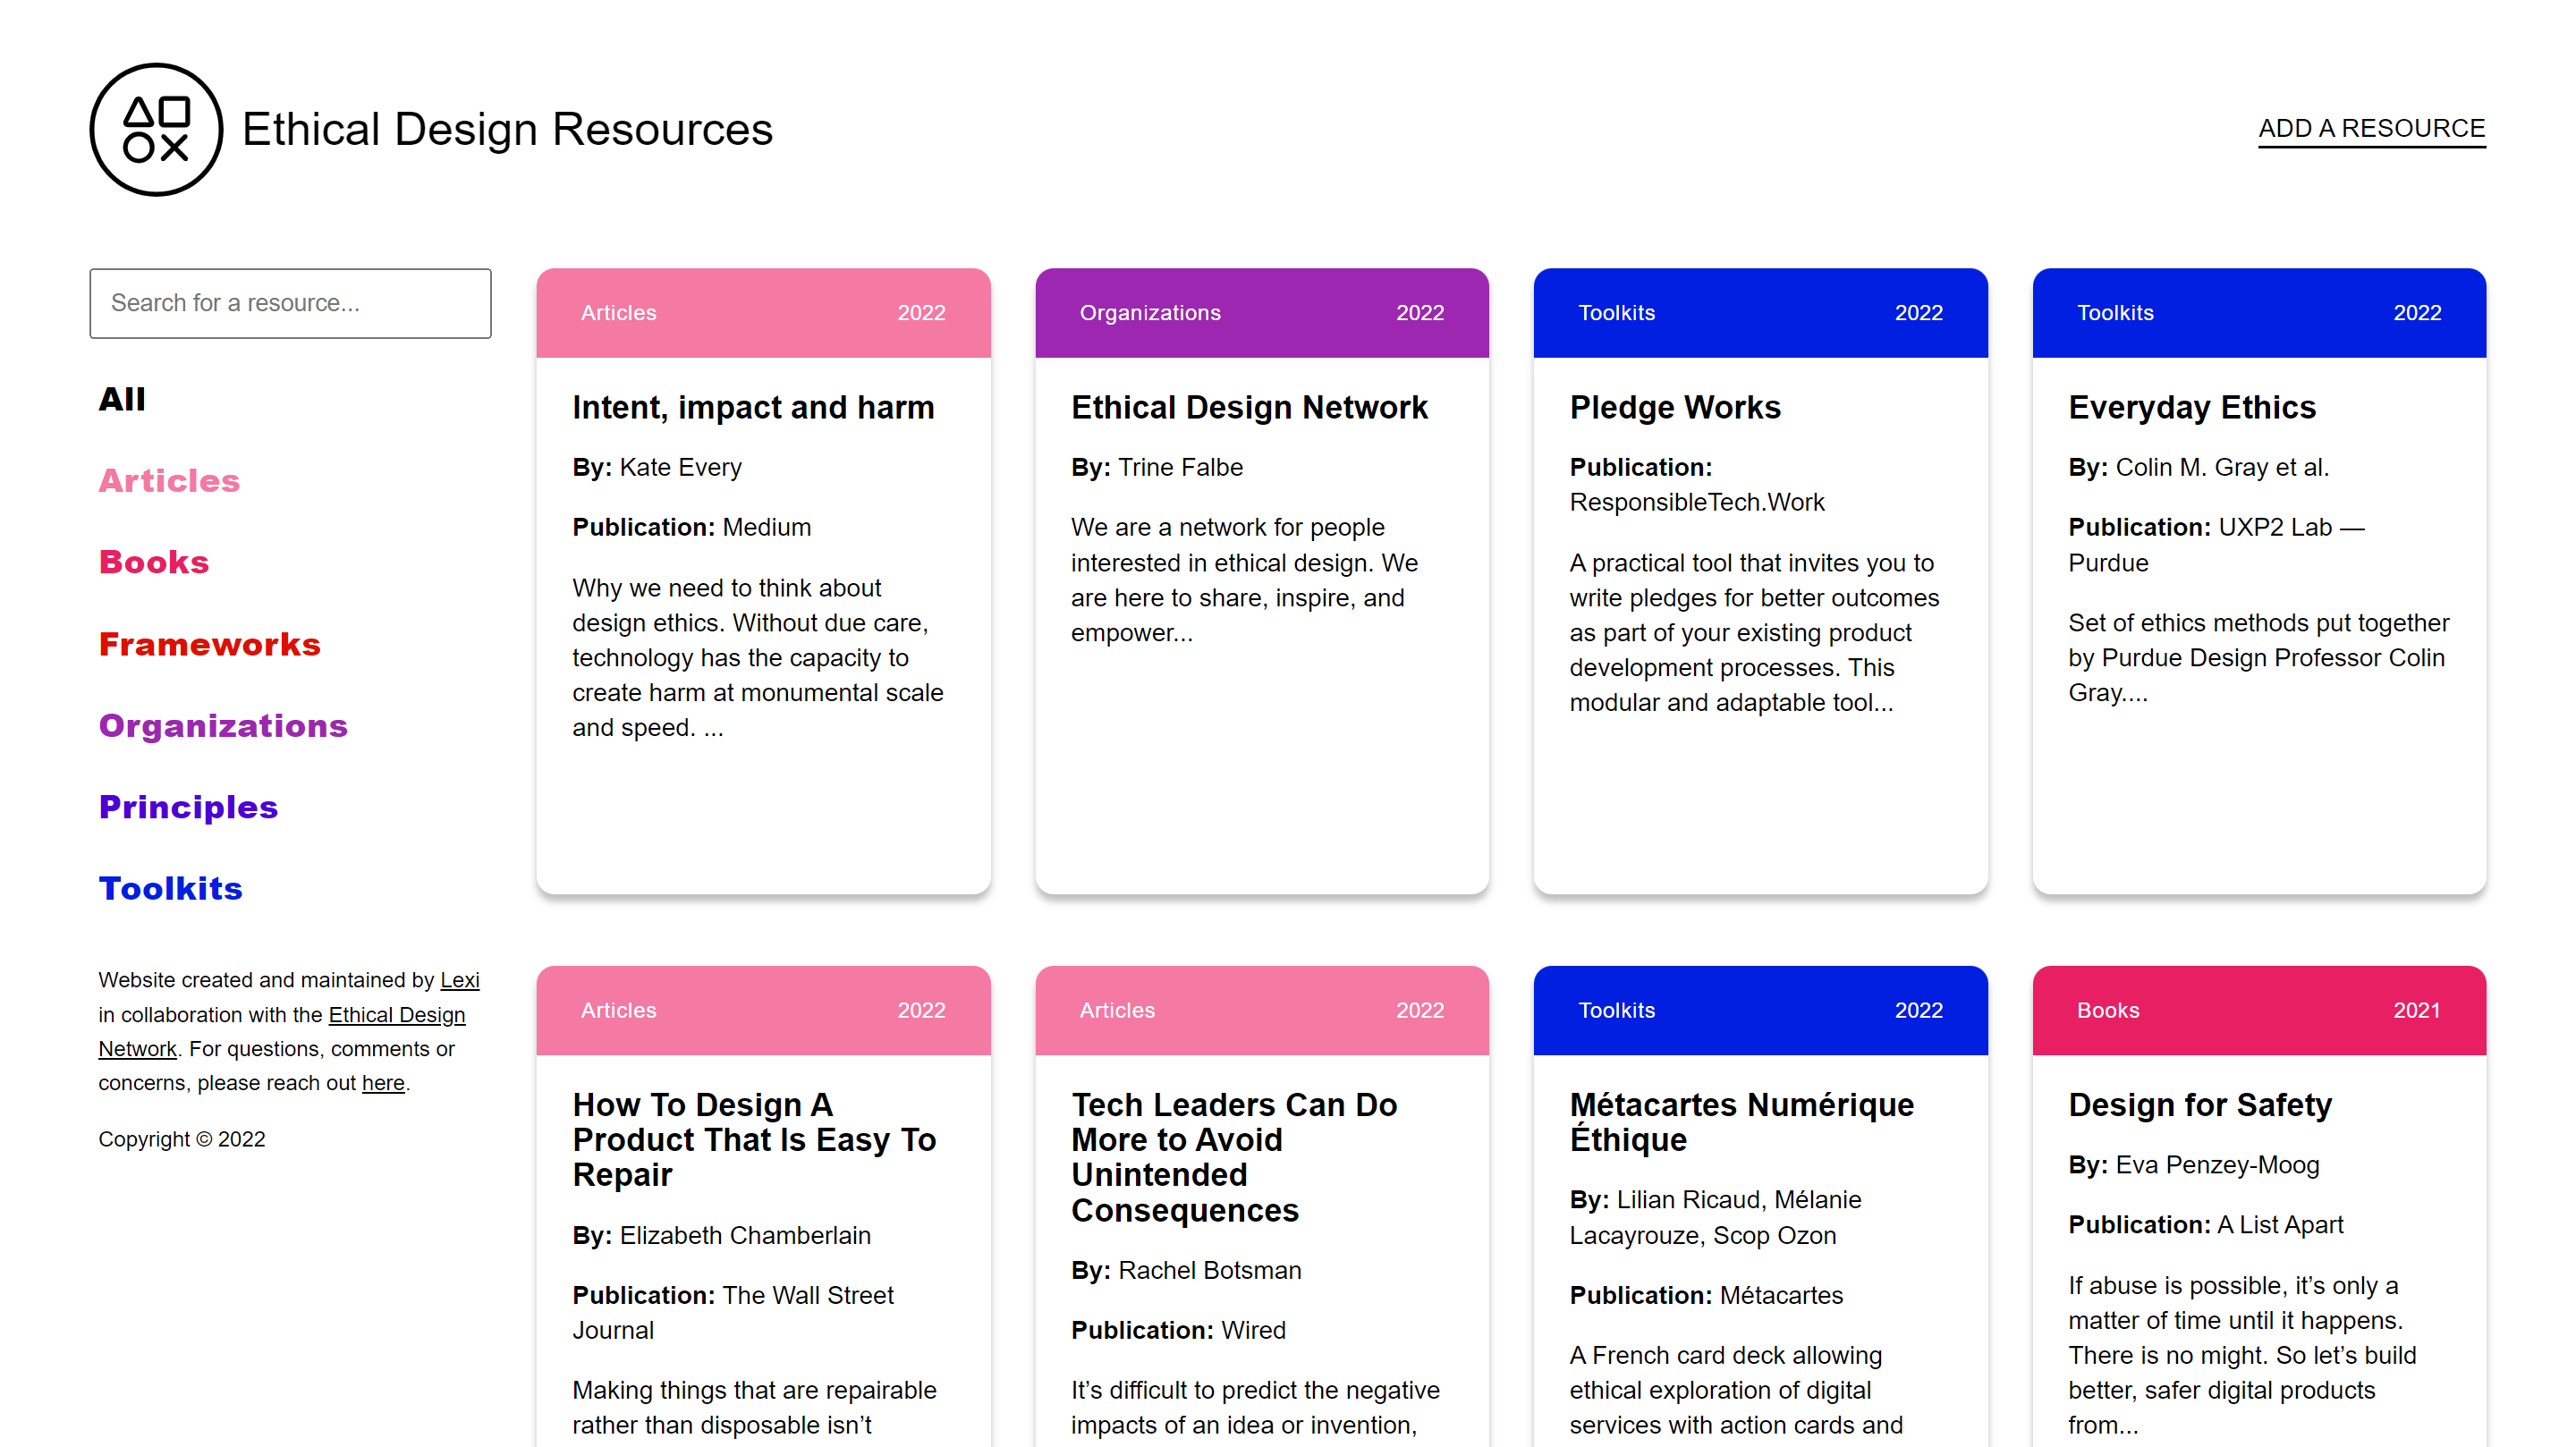Click the 'here' contact link

point(383,1083)
